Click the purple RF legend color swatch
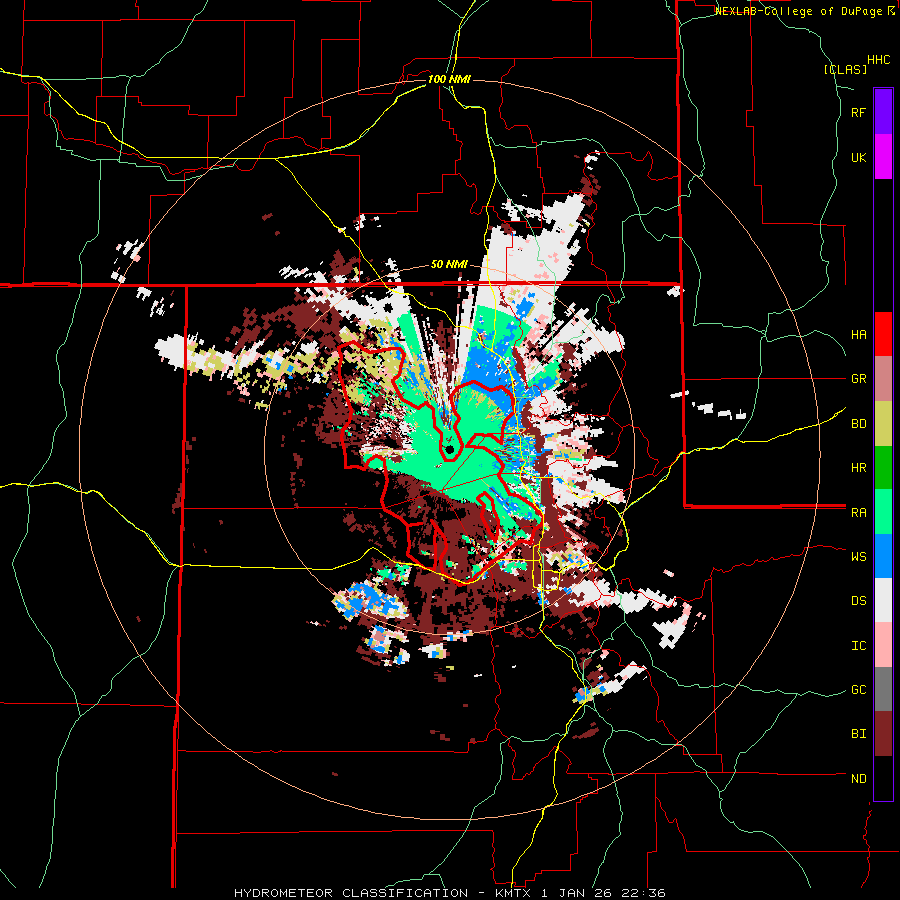The image size is (900, 900). [883, 112]
